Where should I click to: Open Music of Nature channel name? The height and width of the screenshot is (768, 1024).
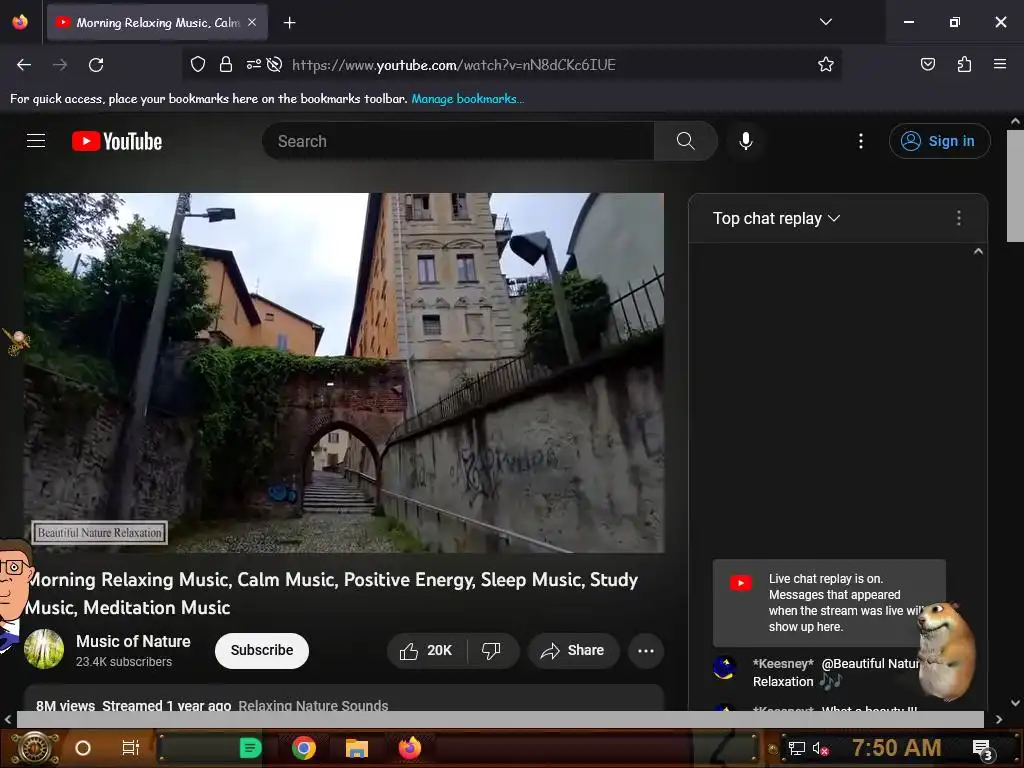pos(133,641)
